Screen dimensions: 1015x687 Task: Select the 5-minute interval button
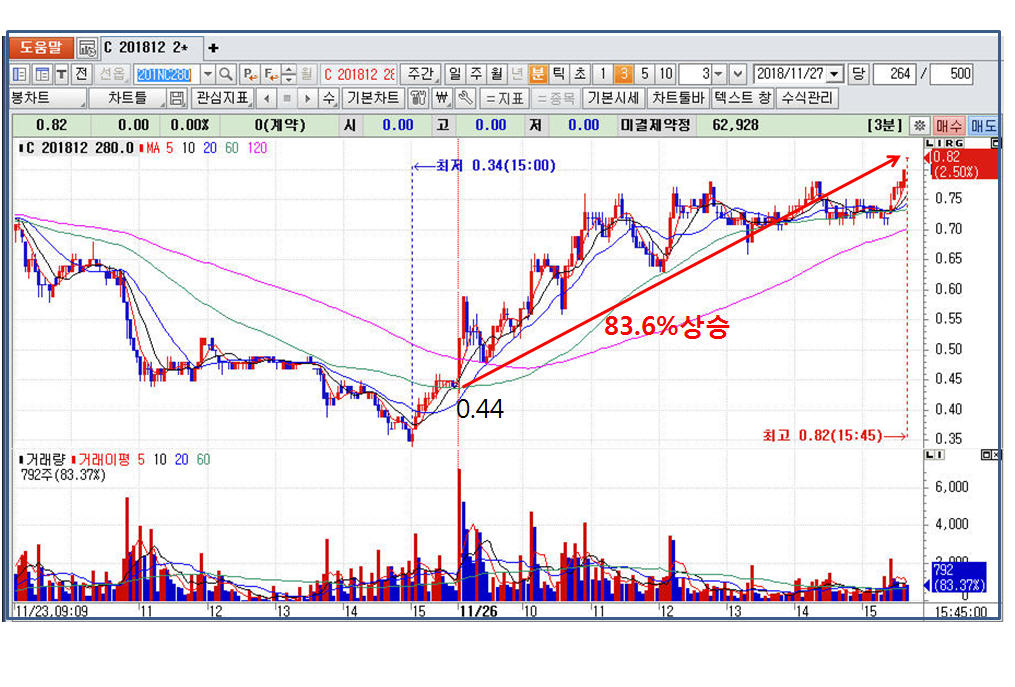[x=645, y=74]
